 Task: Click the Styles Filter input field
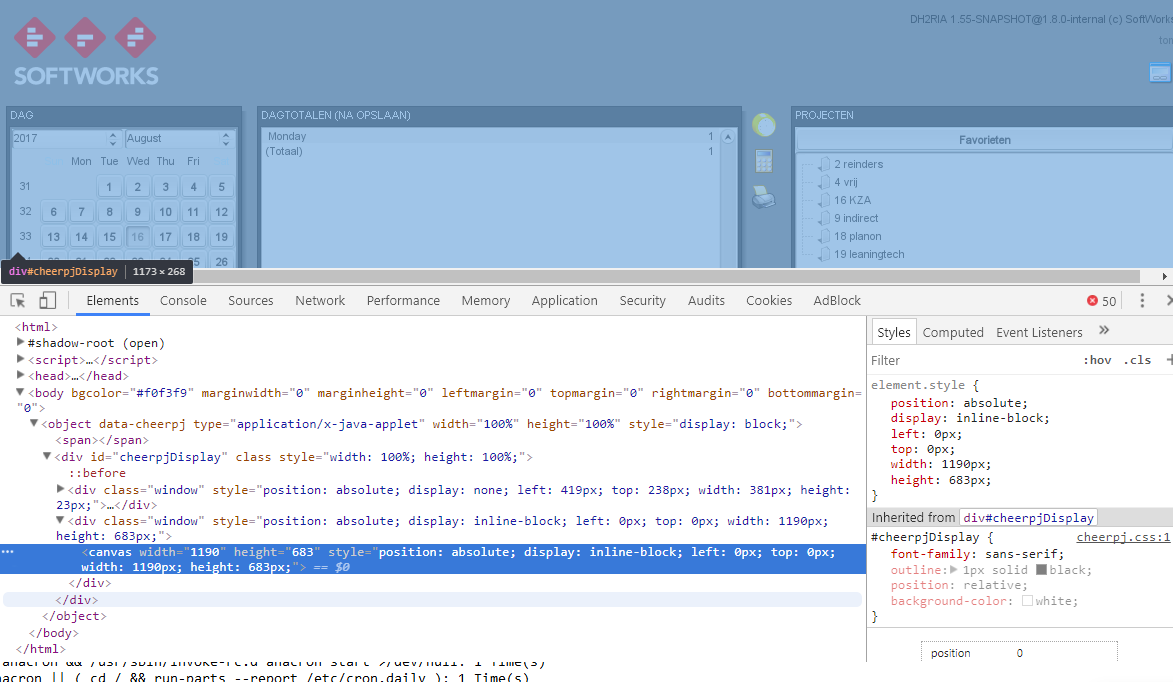[973, 360]
